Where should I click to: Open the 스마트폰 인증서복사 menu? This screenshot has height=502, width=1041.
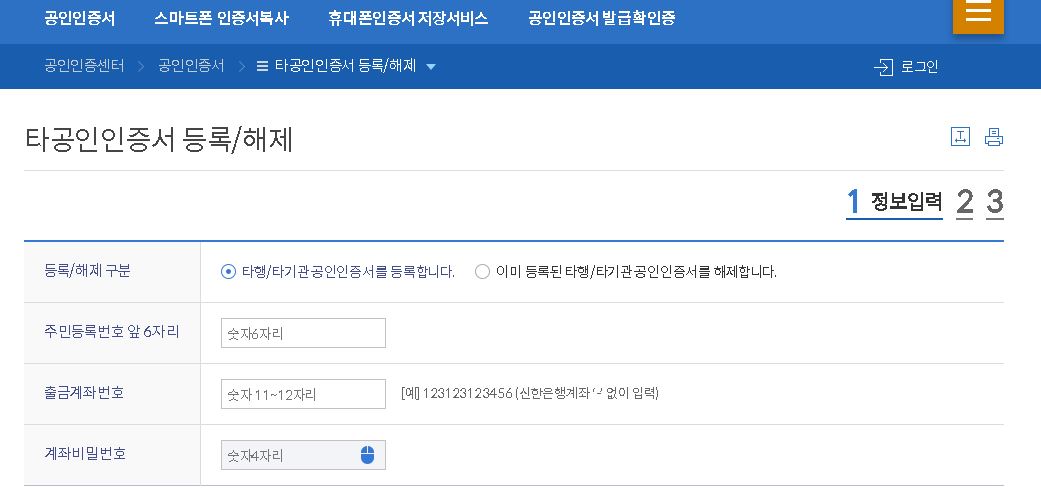(x=221, y=18)
